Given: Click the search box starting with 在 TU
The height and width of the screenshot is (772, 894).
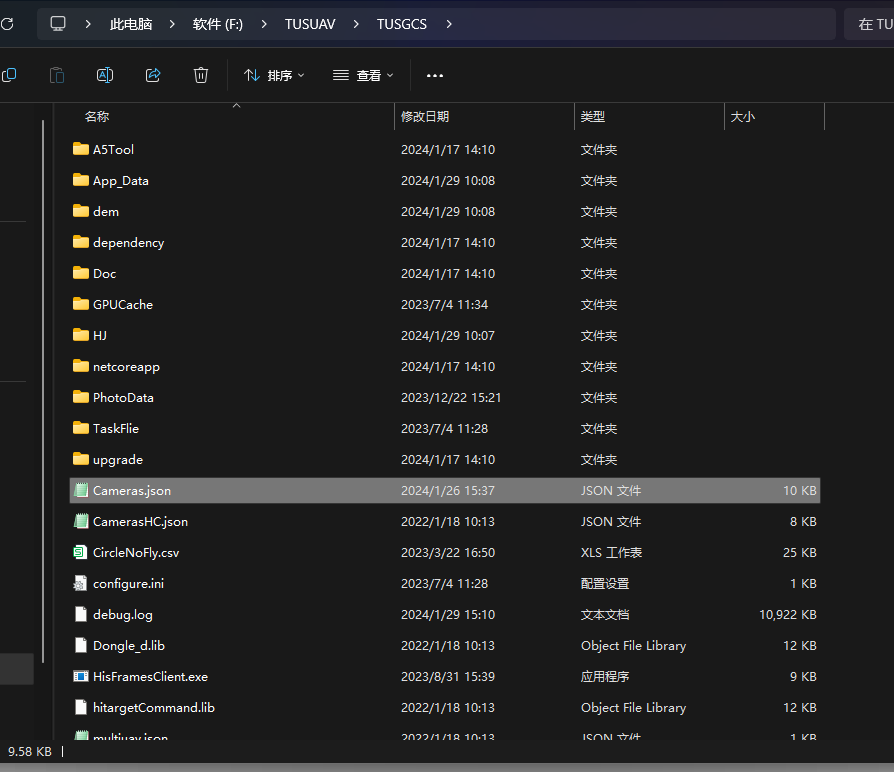Looking at the screenshot, I should click(x=869, y=24).
